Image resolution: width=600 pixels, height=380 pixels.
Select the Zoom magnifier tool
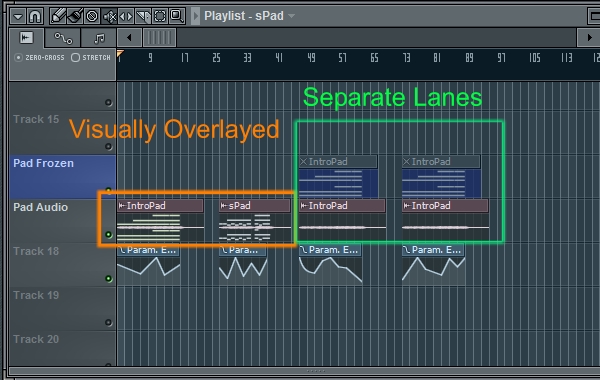point(177,16)
